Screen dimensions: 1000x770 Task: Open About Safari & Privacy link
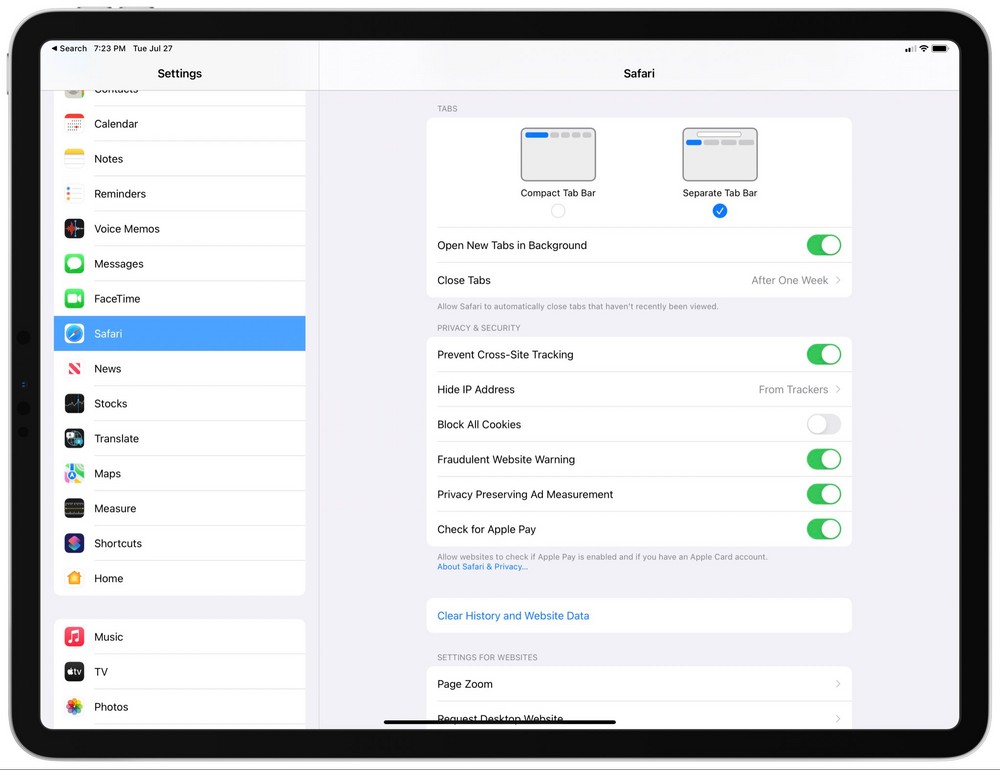pos(482,567)
